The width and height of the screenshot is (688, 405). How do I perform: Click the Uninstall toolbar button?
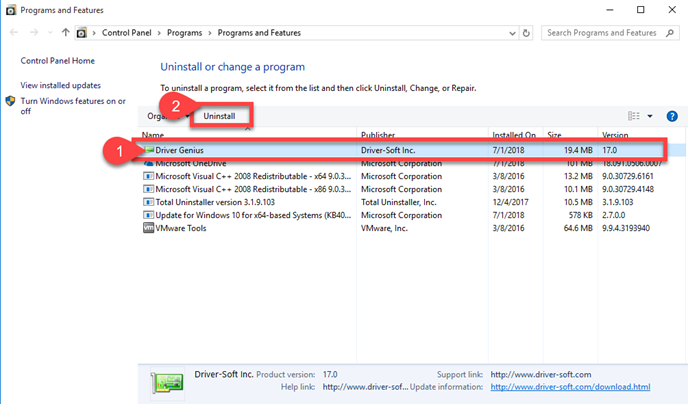click(219, 116)
